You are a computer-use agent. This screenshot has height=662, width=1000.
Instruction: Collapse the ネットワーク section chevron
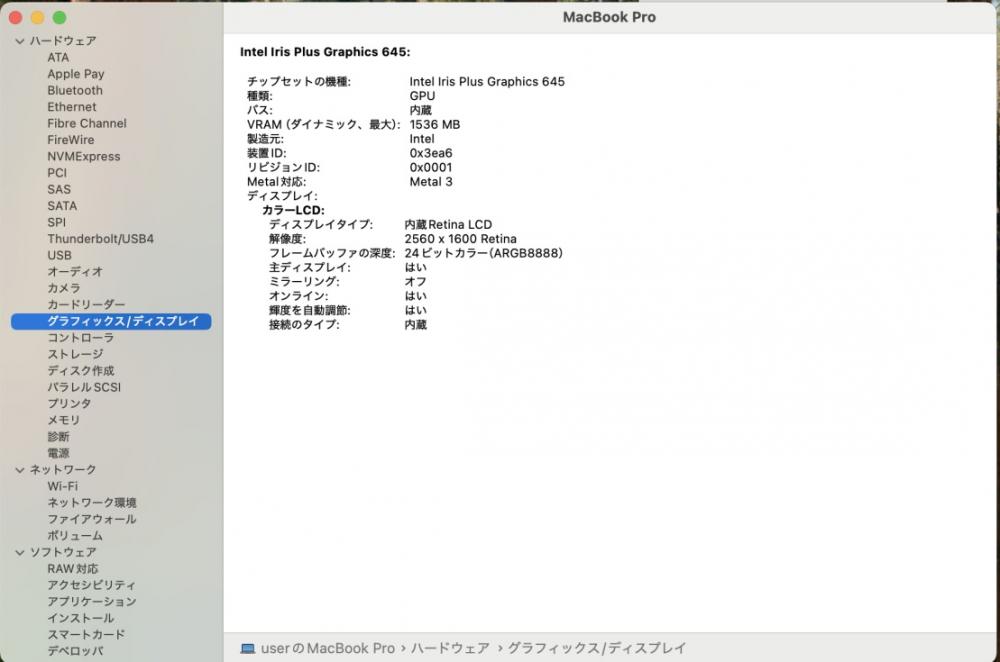(20, 470)
